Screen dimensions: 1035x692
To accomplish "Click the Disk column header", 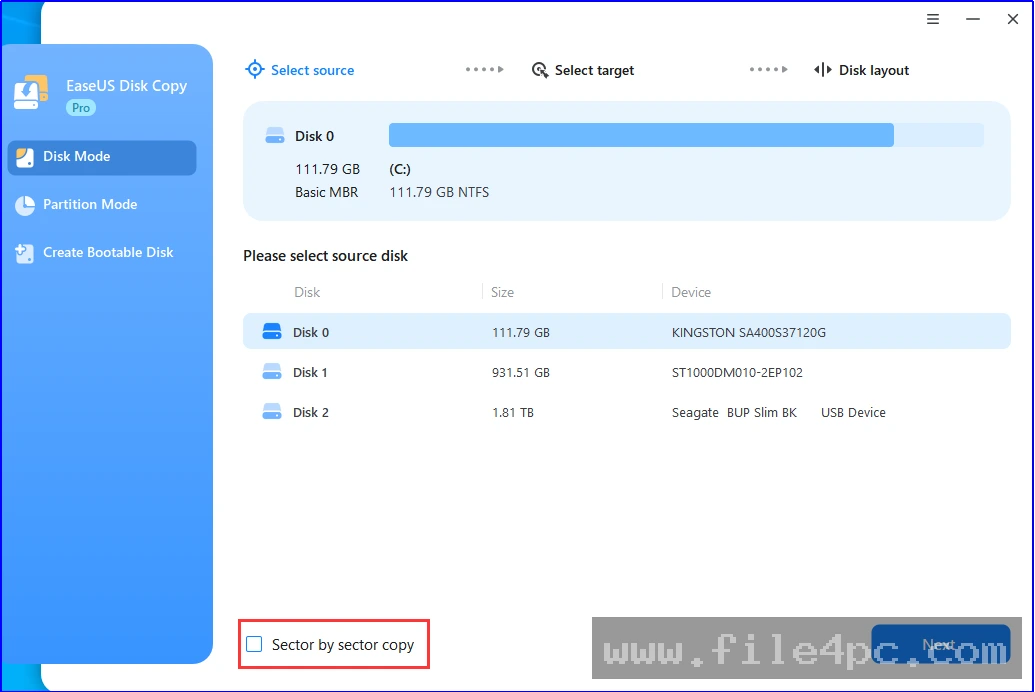I will point(307,292).
